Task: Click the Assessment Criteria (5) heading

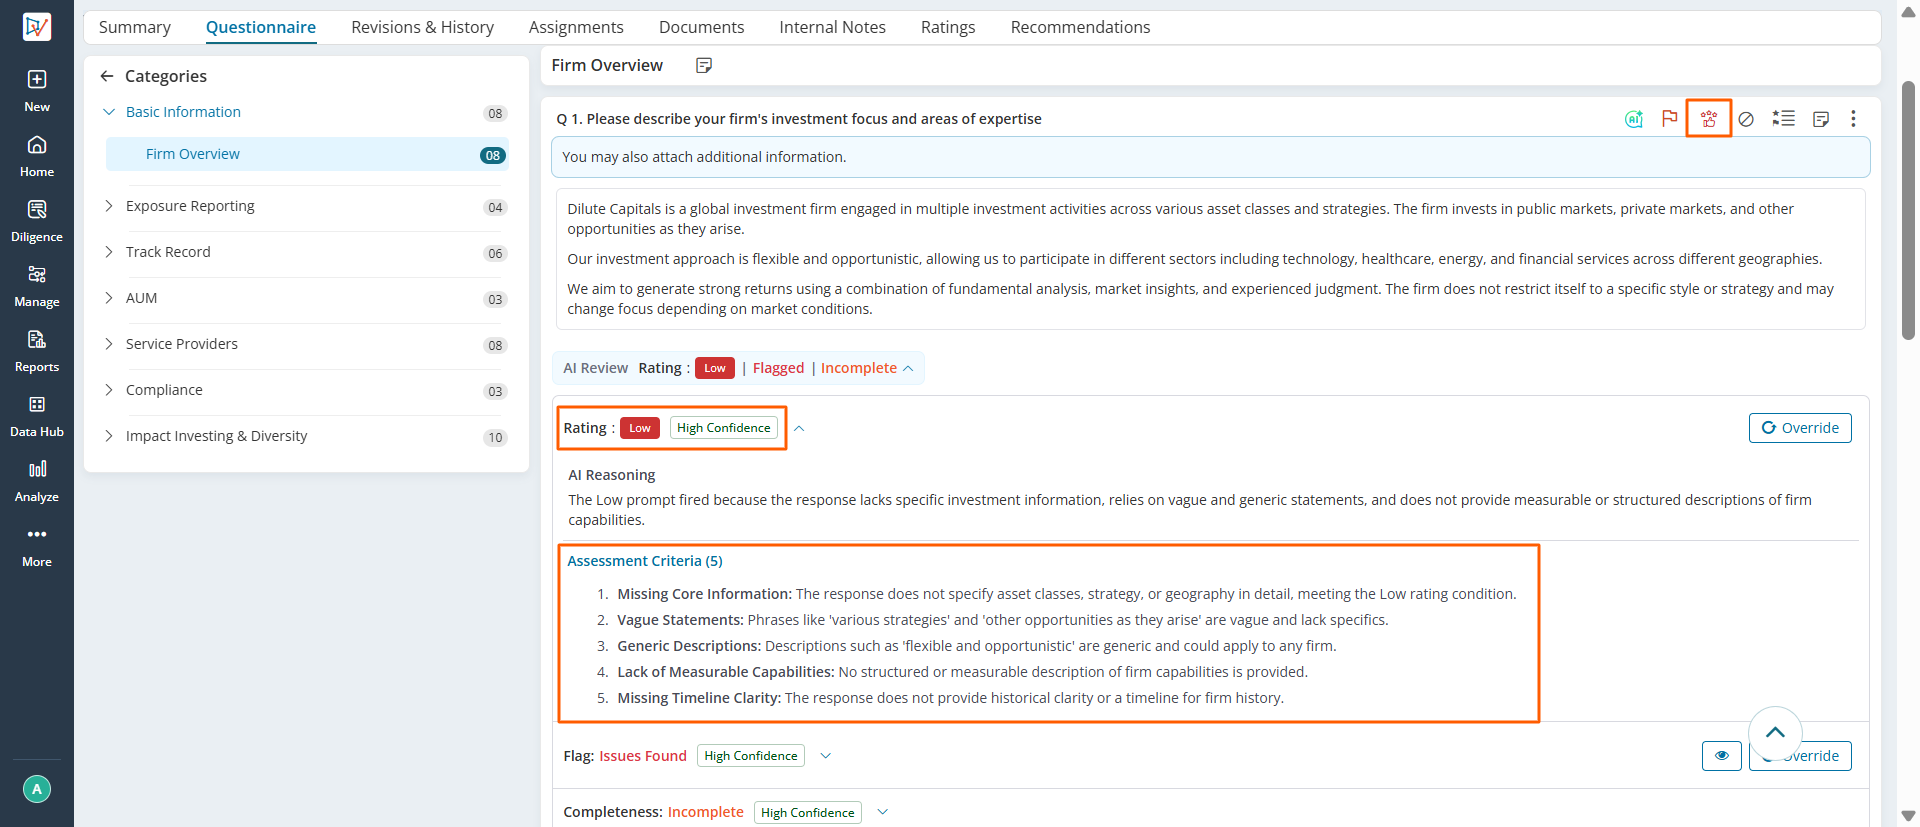Action: (x=645, y=561)
